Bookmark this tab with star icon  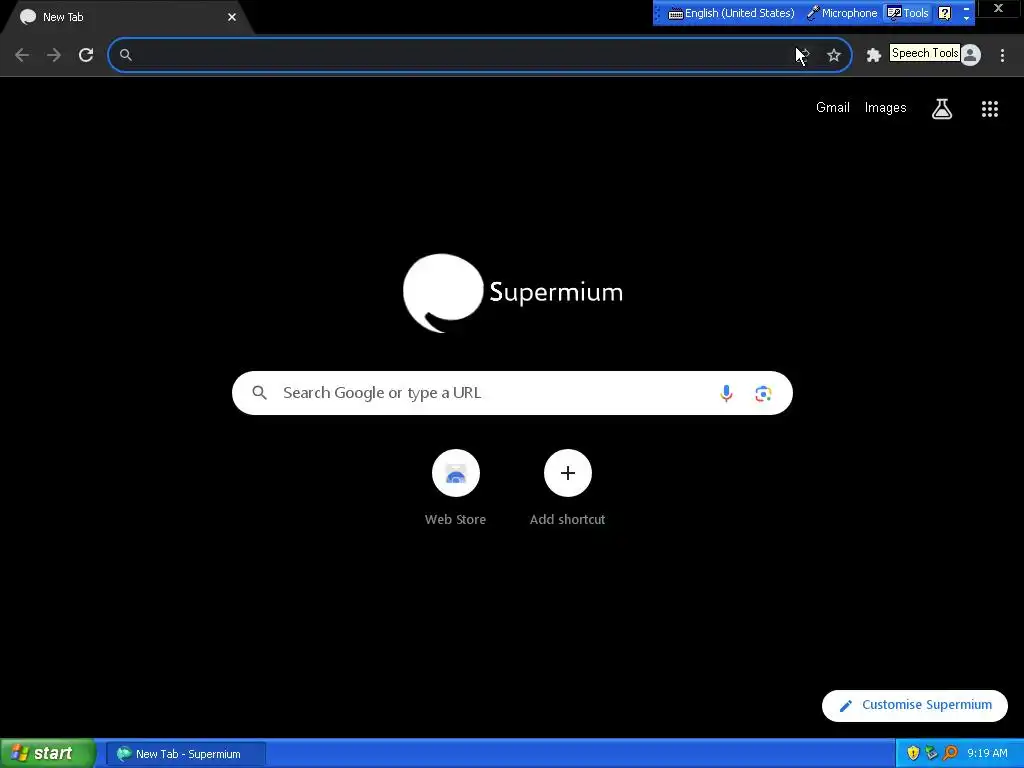point(833,56)
